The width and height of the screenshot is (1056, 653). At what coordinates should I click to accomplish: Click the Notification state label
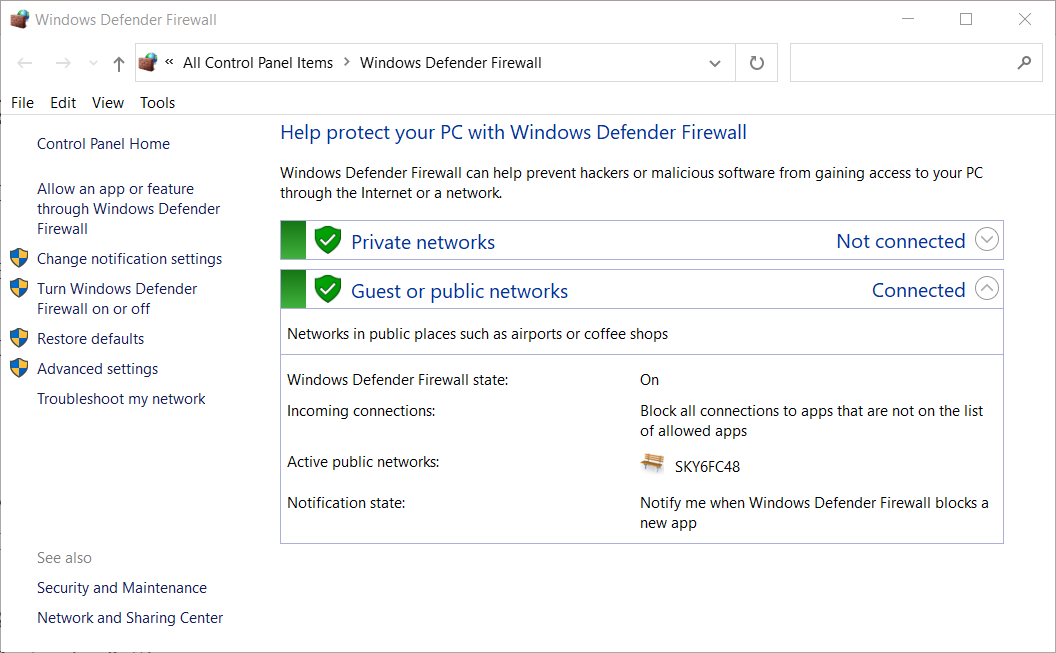tap(346, 503)
